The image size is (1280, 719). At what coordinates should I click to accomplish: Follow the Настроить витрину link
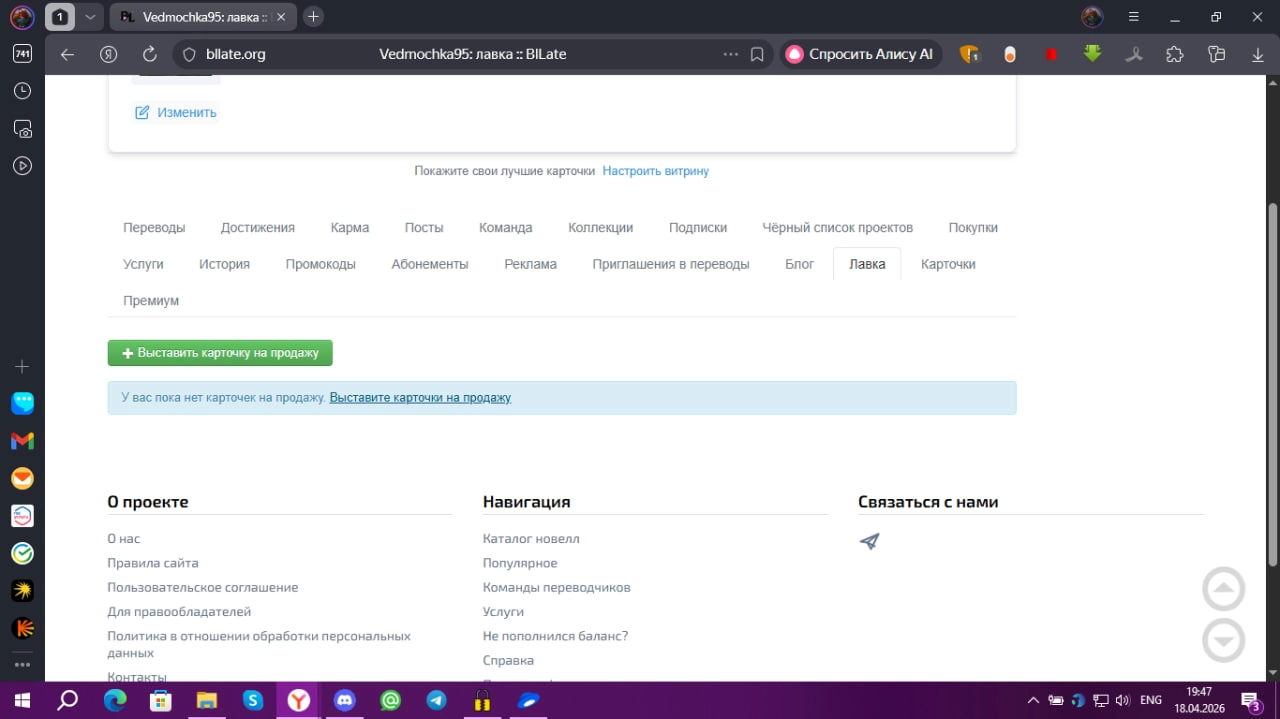click(x=655, y=171)
